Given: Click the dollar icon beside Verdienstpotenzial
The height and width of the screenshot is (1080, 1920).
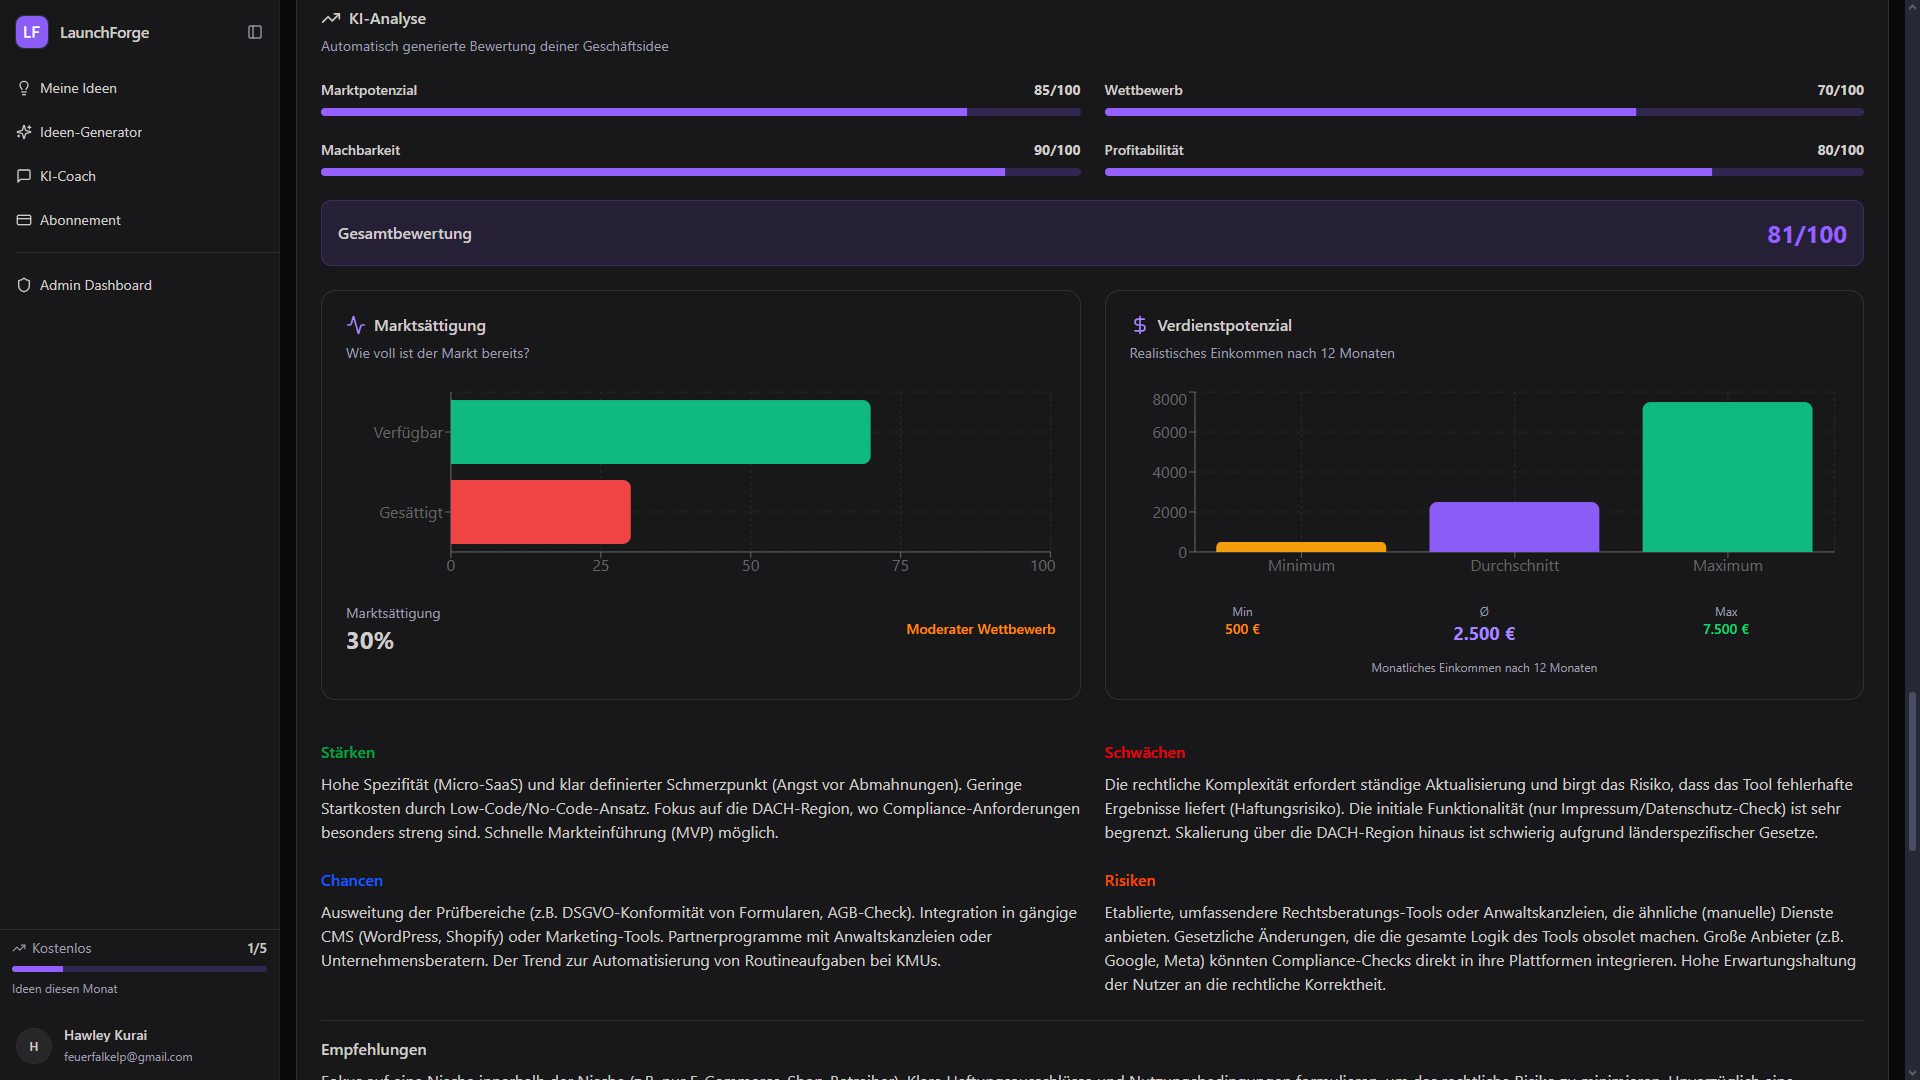Looking at the screenshot, I should (x=1139, y=325).
